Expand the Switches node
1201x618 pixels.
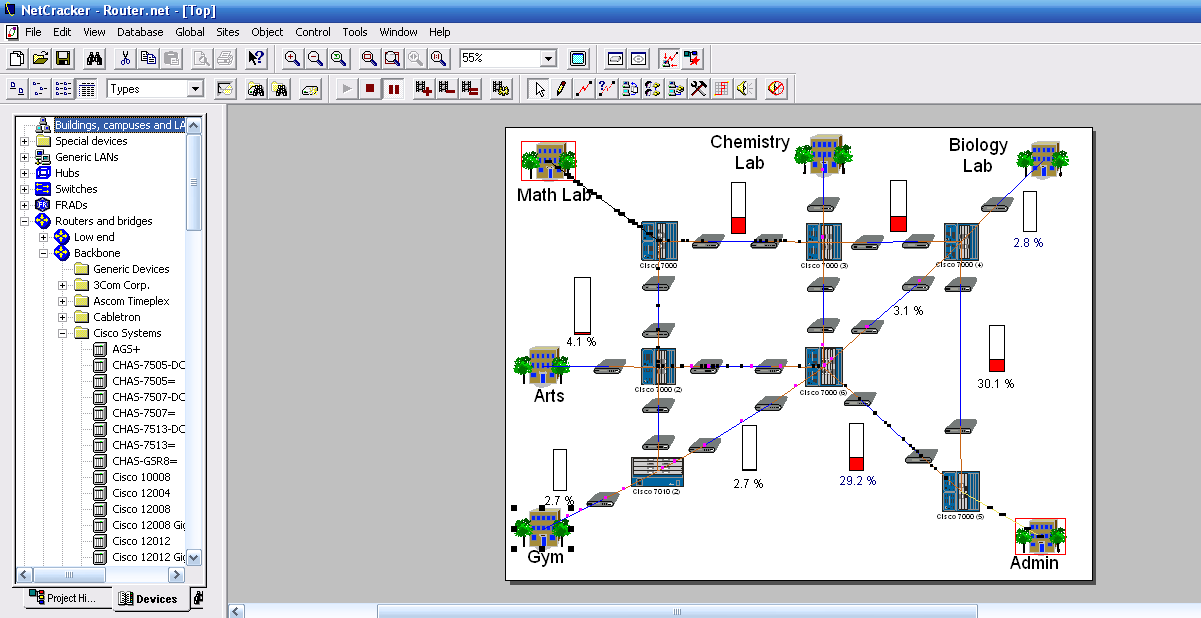[x=24, y=189]
